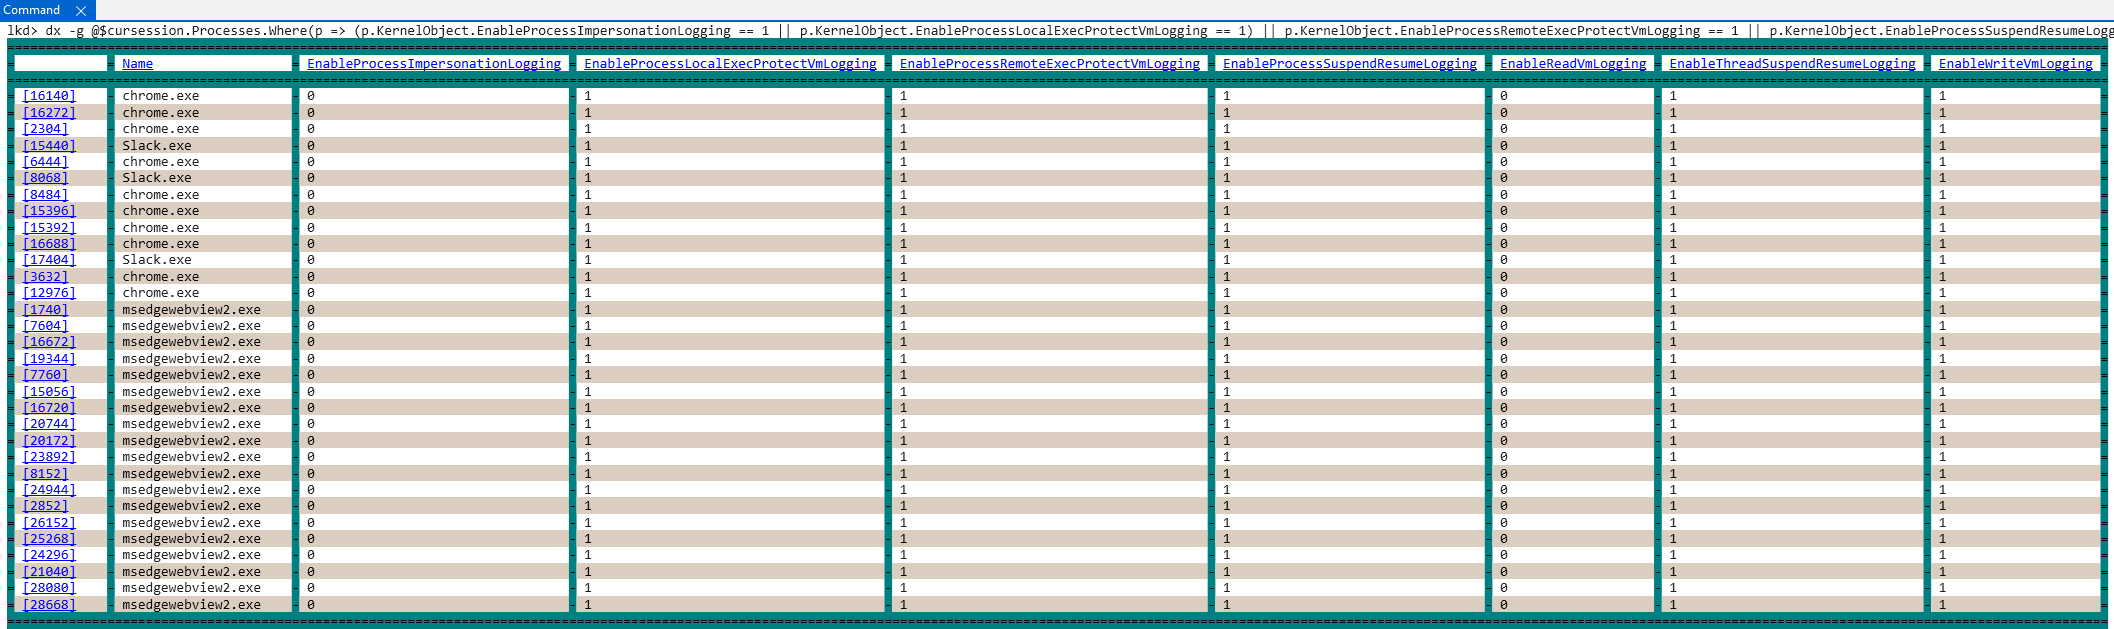Click EnableThreadSuspendResumeLogging column header
This screenshot has width=2114, height=629.
pyautogui.click(x=1792, y=63)
